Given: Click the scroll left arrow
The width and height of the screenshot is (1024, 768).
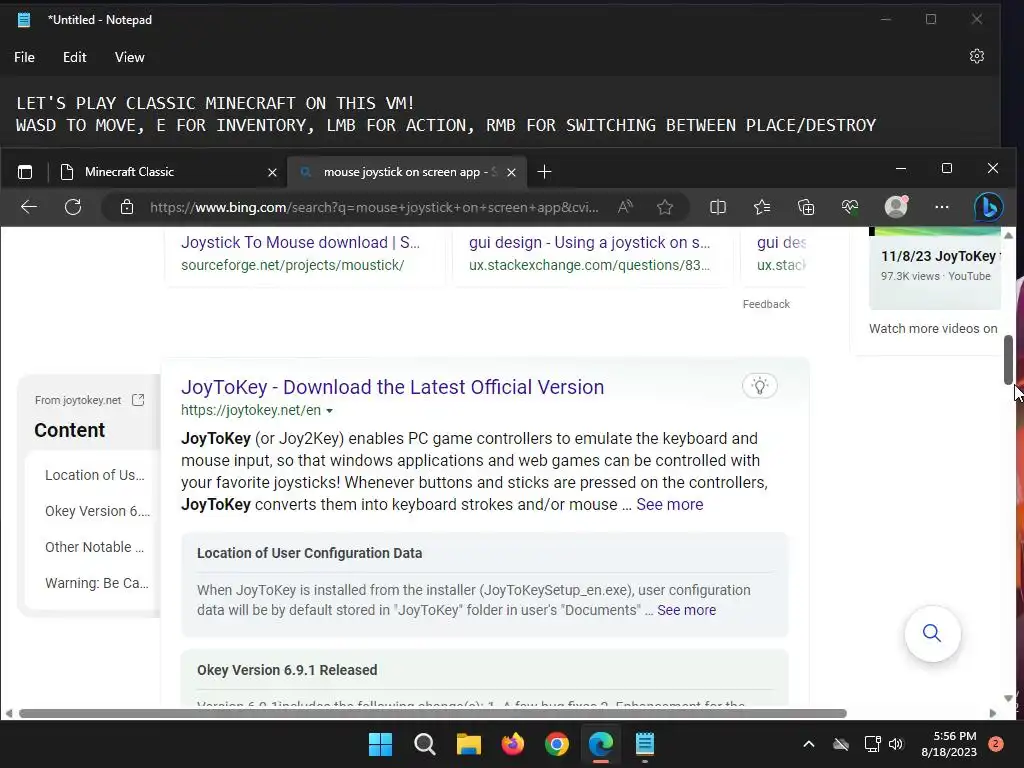Looking at the screenshot, I should (x=8, y=713).
